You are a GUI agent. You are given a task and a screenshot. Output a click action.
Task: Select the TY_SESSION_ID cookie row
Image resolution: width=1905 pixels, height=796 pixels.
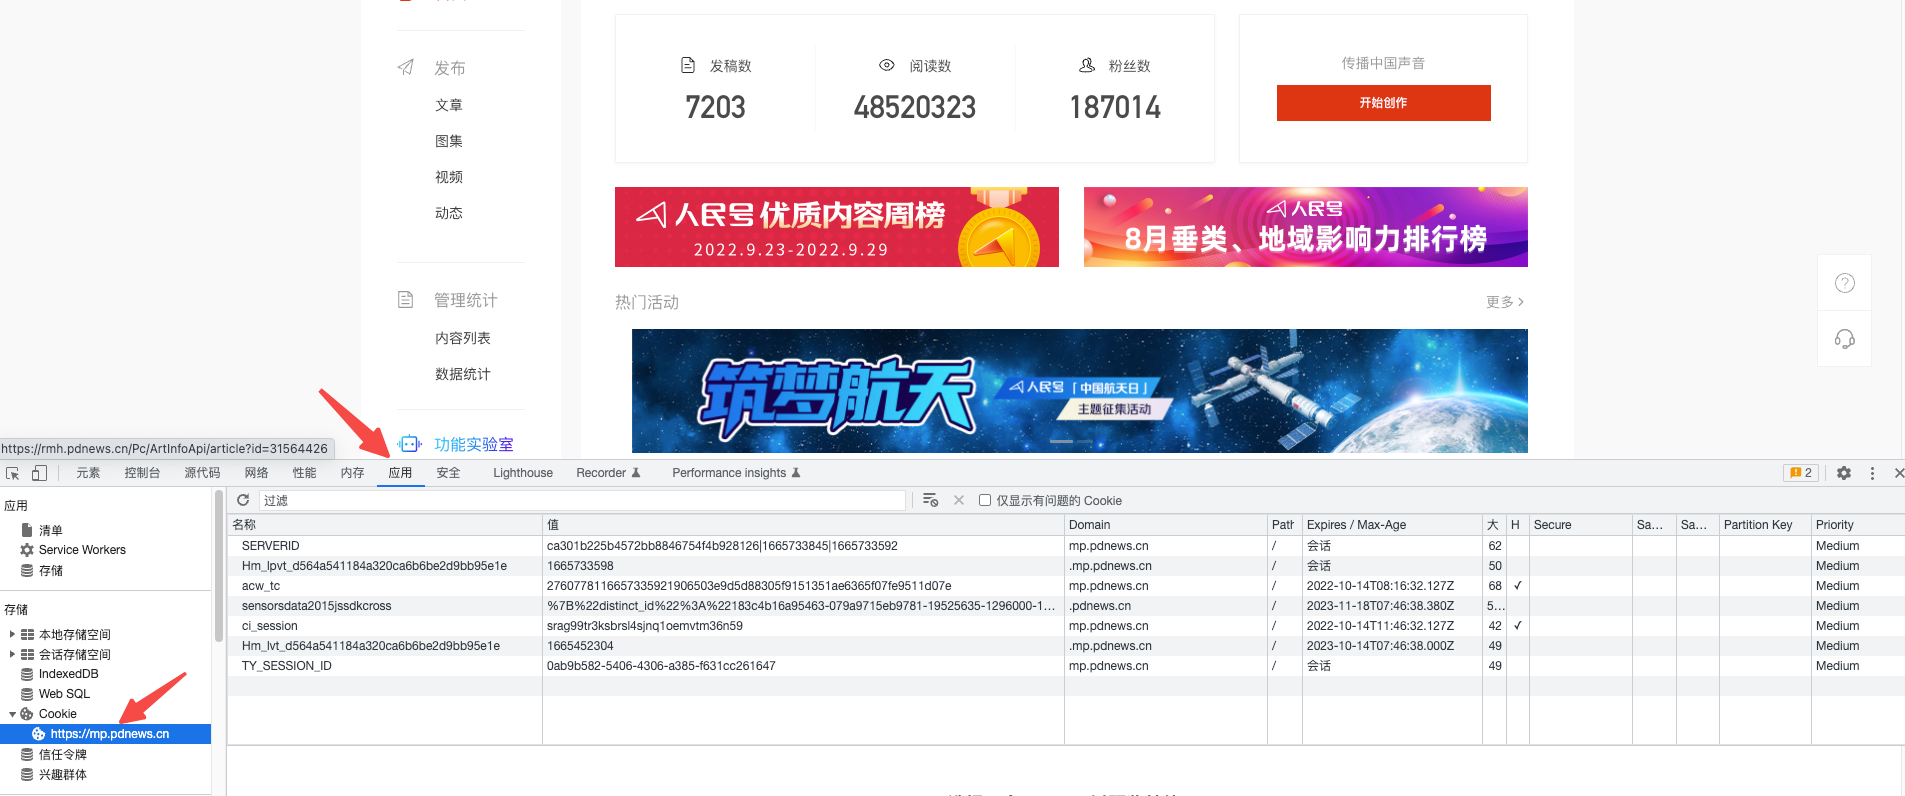(x=1066, y=666)
